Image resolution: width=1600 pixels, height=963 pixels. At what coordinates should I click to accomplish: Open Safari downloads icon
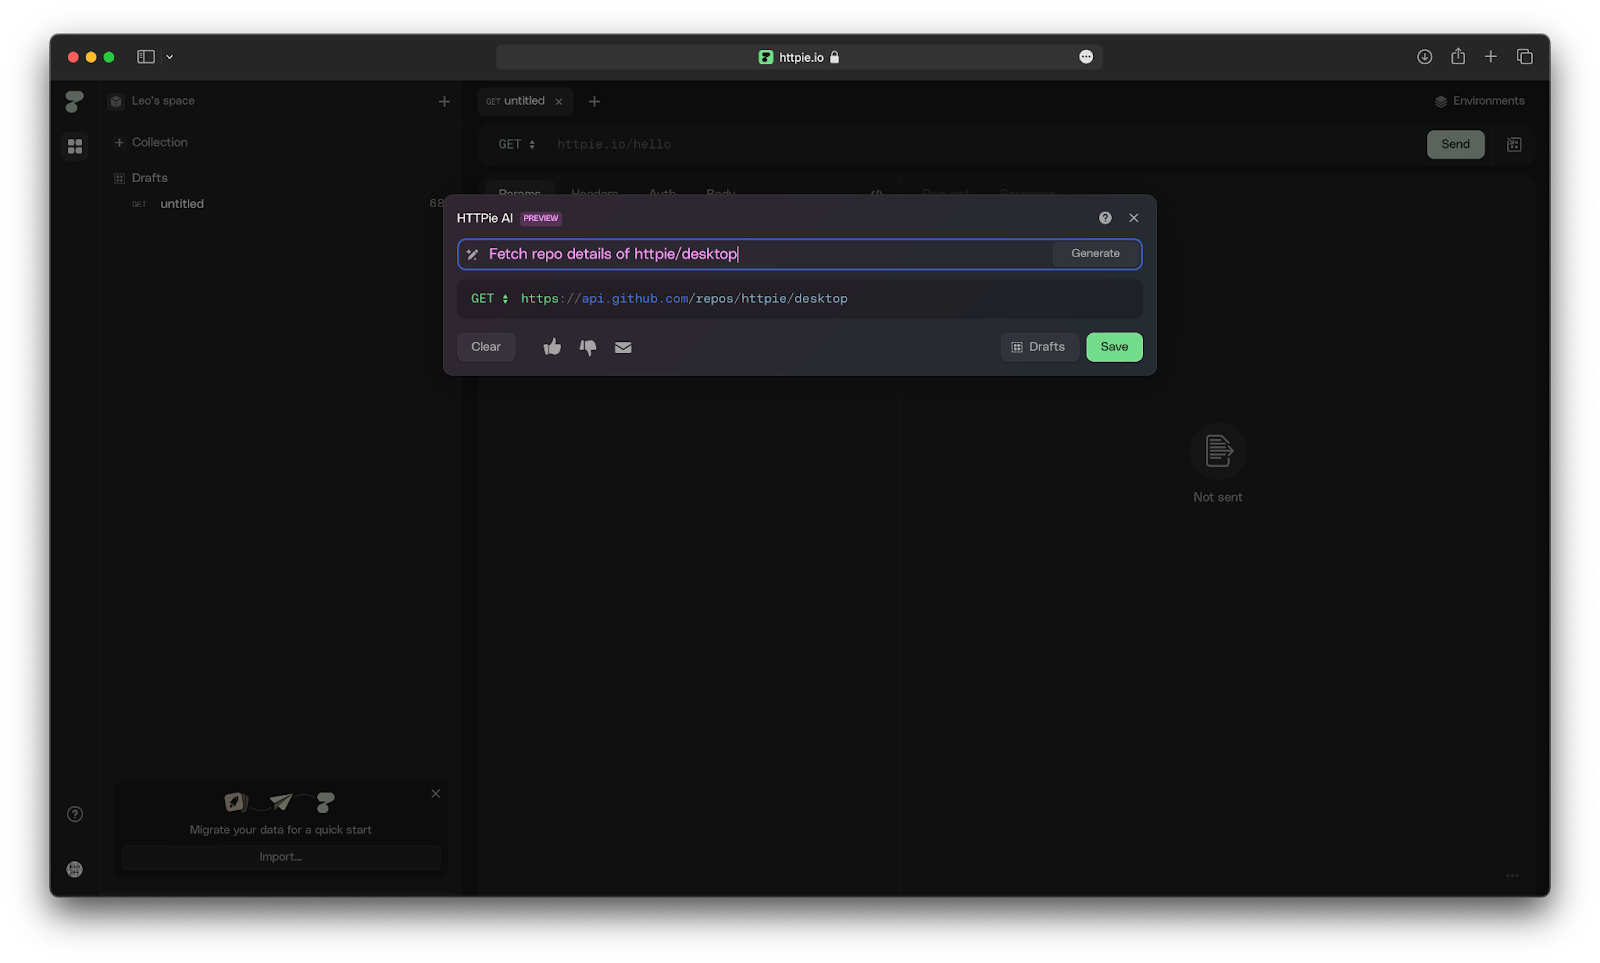coord(1425,57)
